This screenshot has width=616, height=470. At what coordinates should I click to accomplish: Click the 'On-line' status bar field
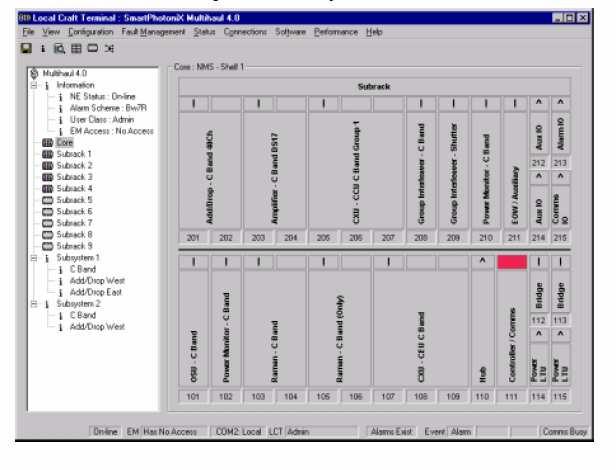[x=105, y=431]
